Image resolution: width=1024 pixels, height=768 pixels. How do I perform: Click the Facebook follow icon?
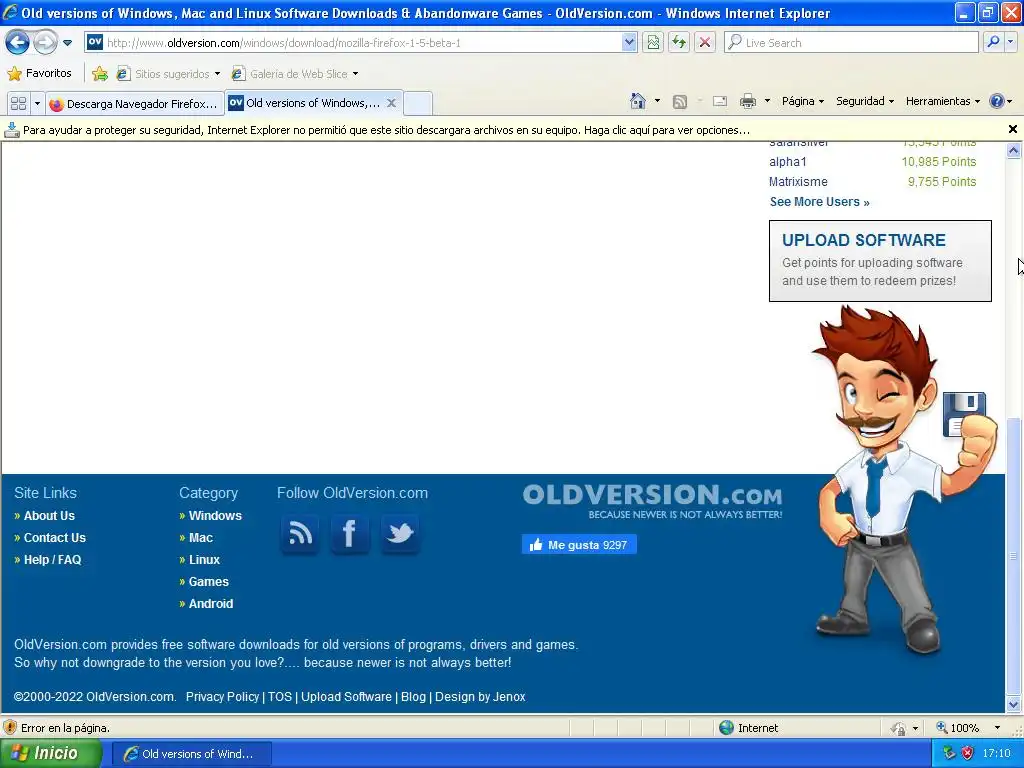pyautogui.click(x=349, y=534)
